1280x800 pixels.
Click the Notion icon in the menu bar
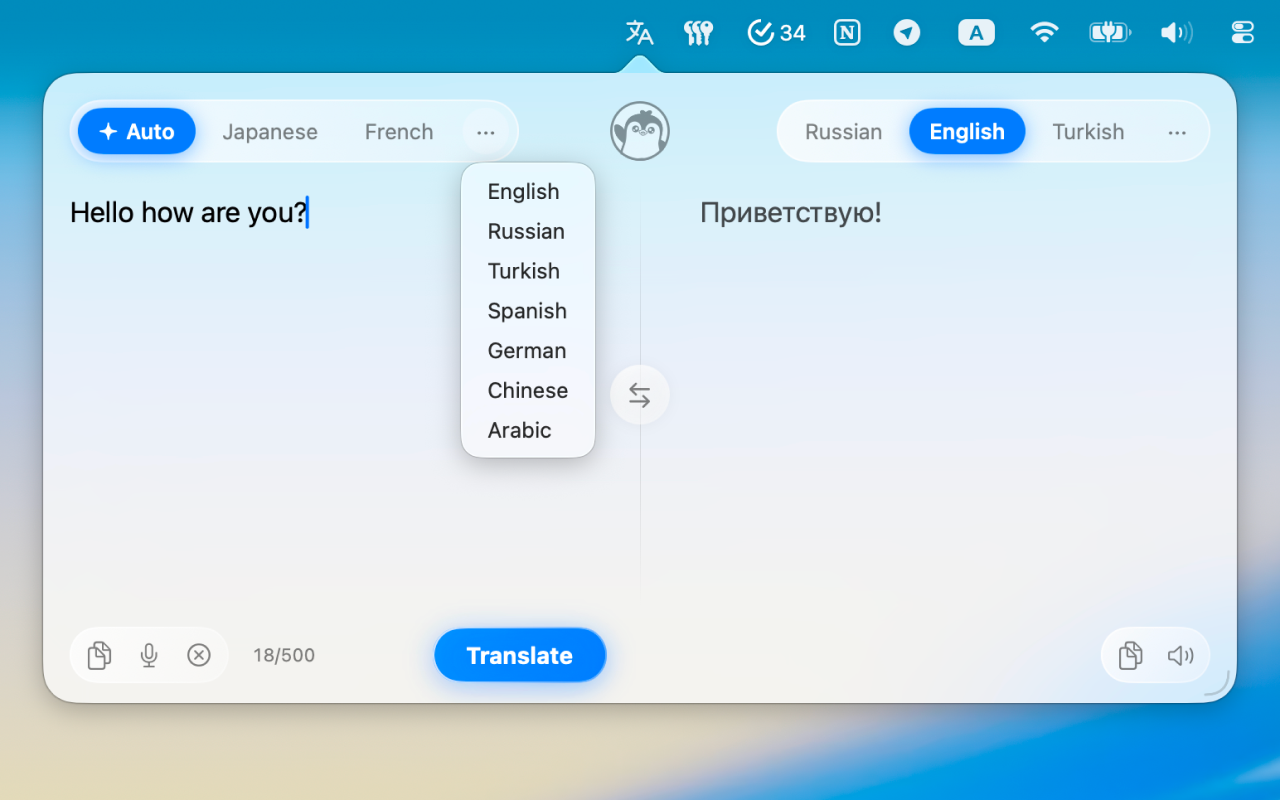point(846,32)
